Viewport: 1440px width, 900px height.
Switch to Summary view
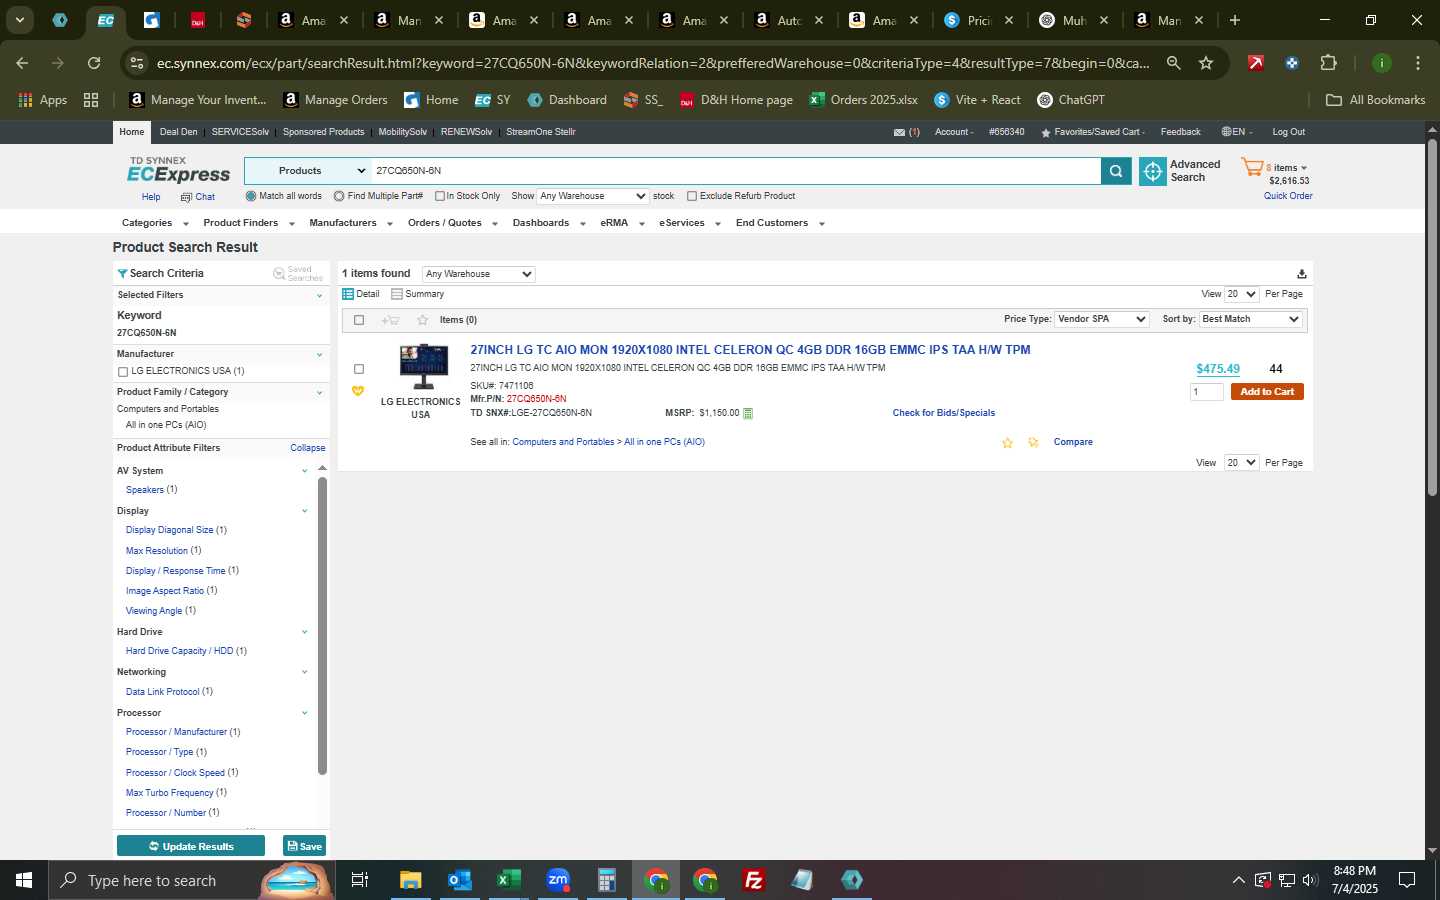(418, 294)
